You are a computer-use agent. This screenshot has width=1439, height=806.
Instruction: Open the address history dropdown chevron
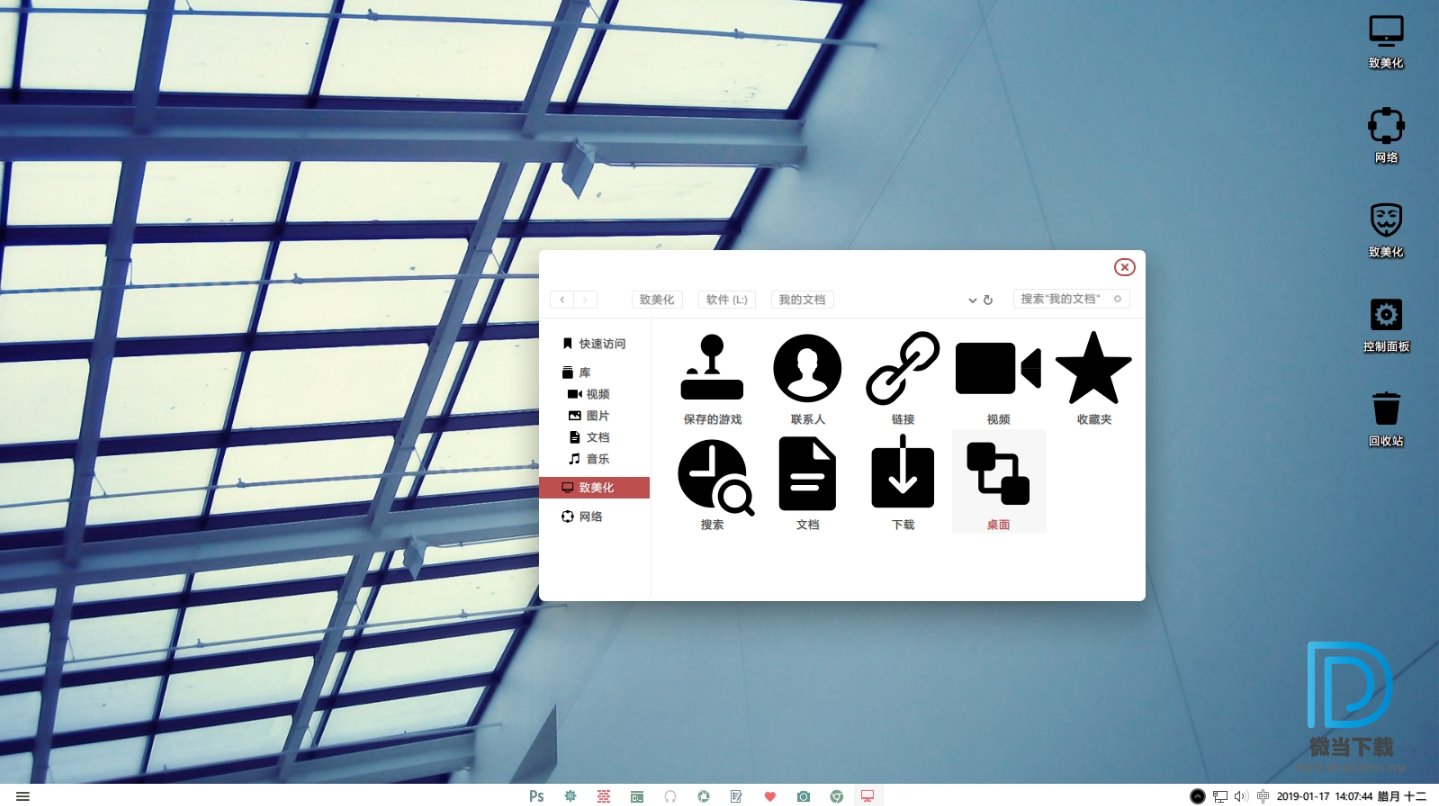(x=972, y=300)
